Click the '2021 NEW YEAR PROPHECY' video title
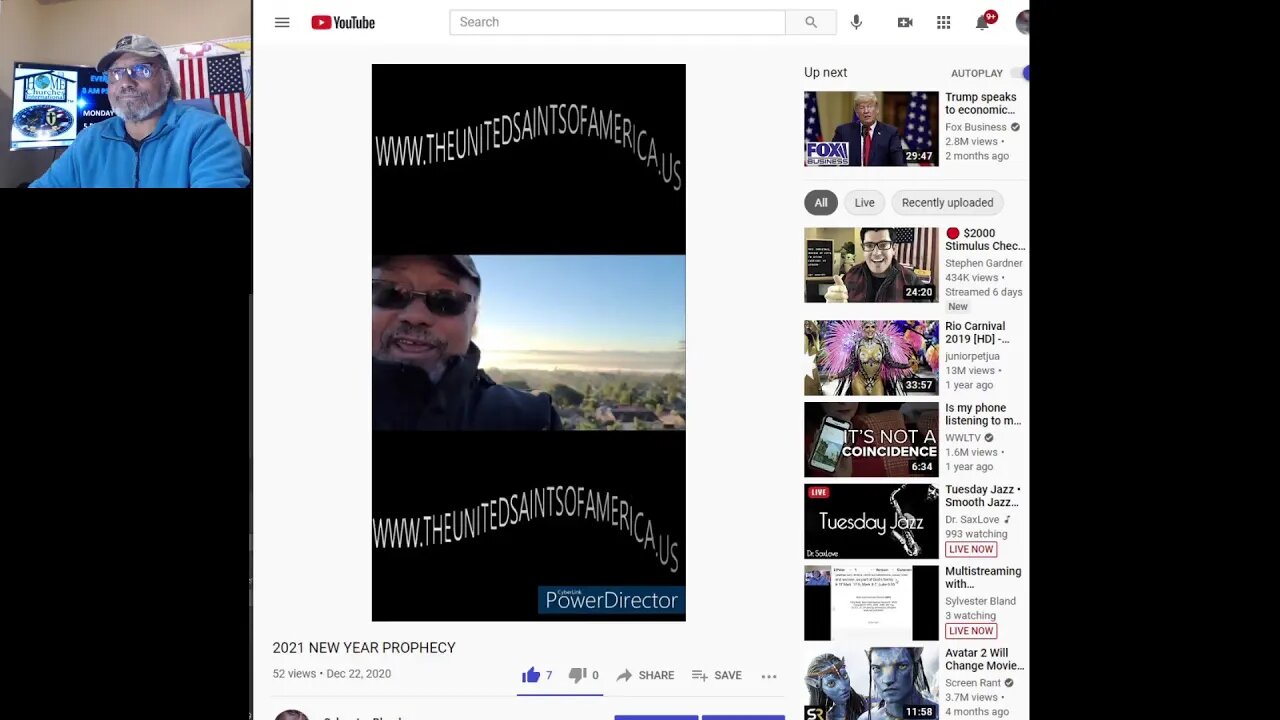The width and height of the screenshot is (1280, 720). [x=364, y=648]
